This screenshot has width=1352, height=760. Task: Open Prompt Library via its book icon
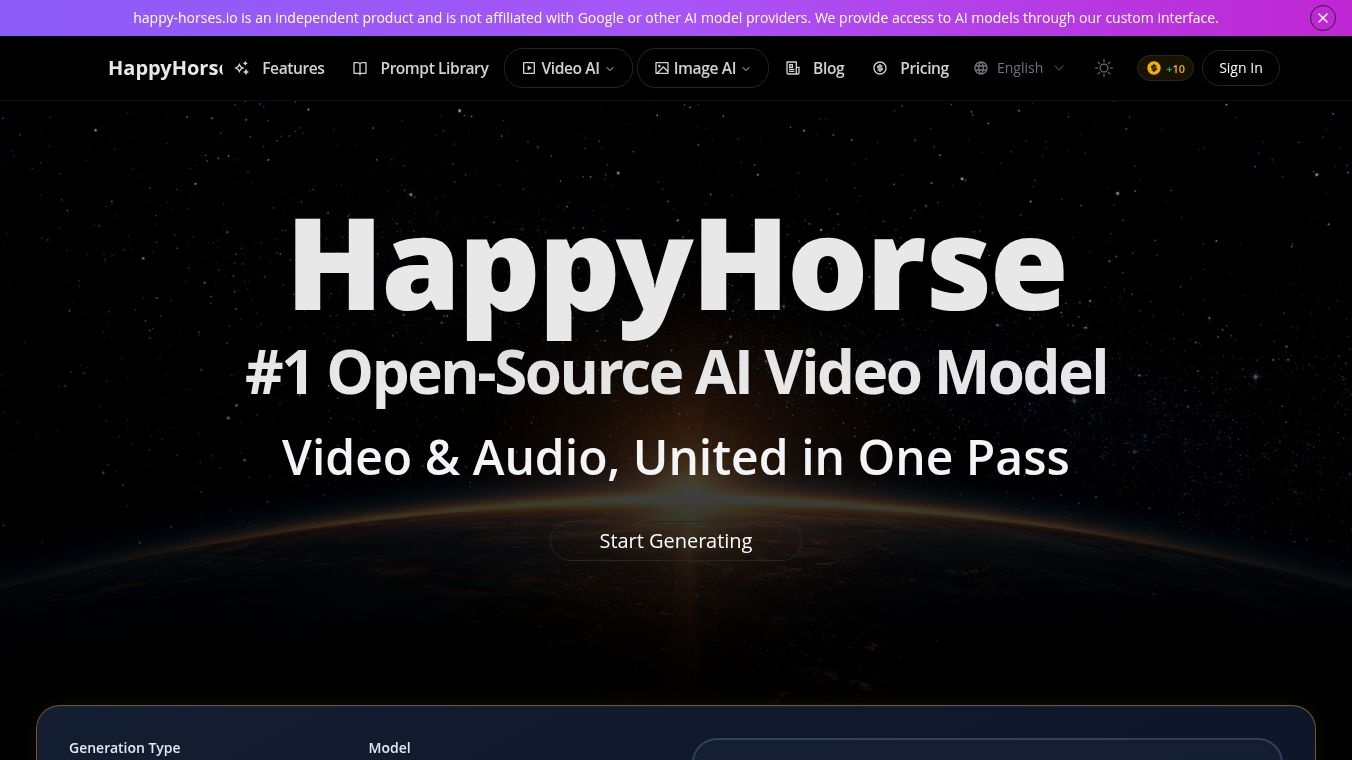[360, 68]
